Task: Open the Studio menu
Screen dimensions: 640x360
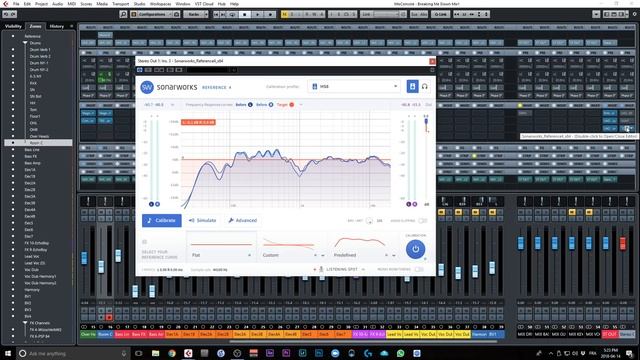Action: (x=139, y=4)
